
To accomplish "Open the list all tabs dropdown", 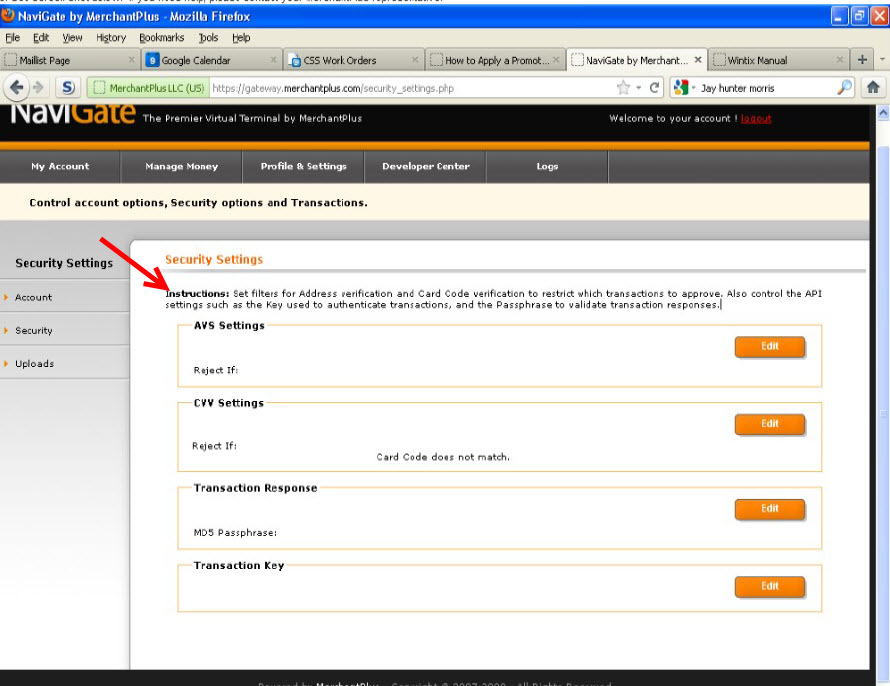I will pyautogui.click(x=882, y=60).
